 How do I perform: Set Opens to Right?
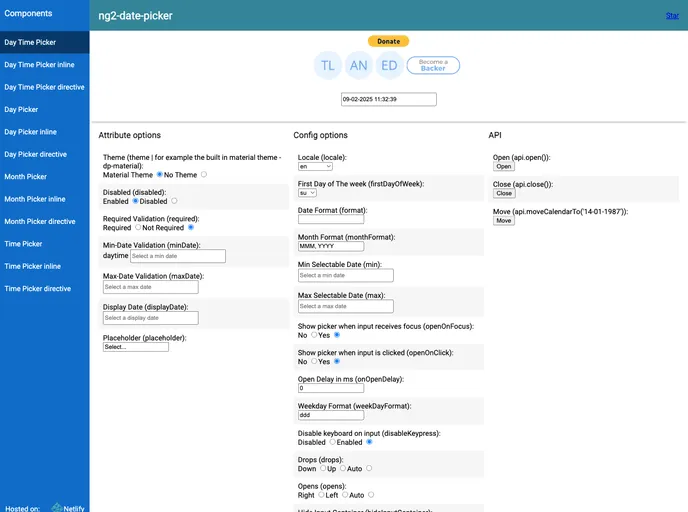coord(321,494)
